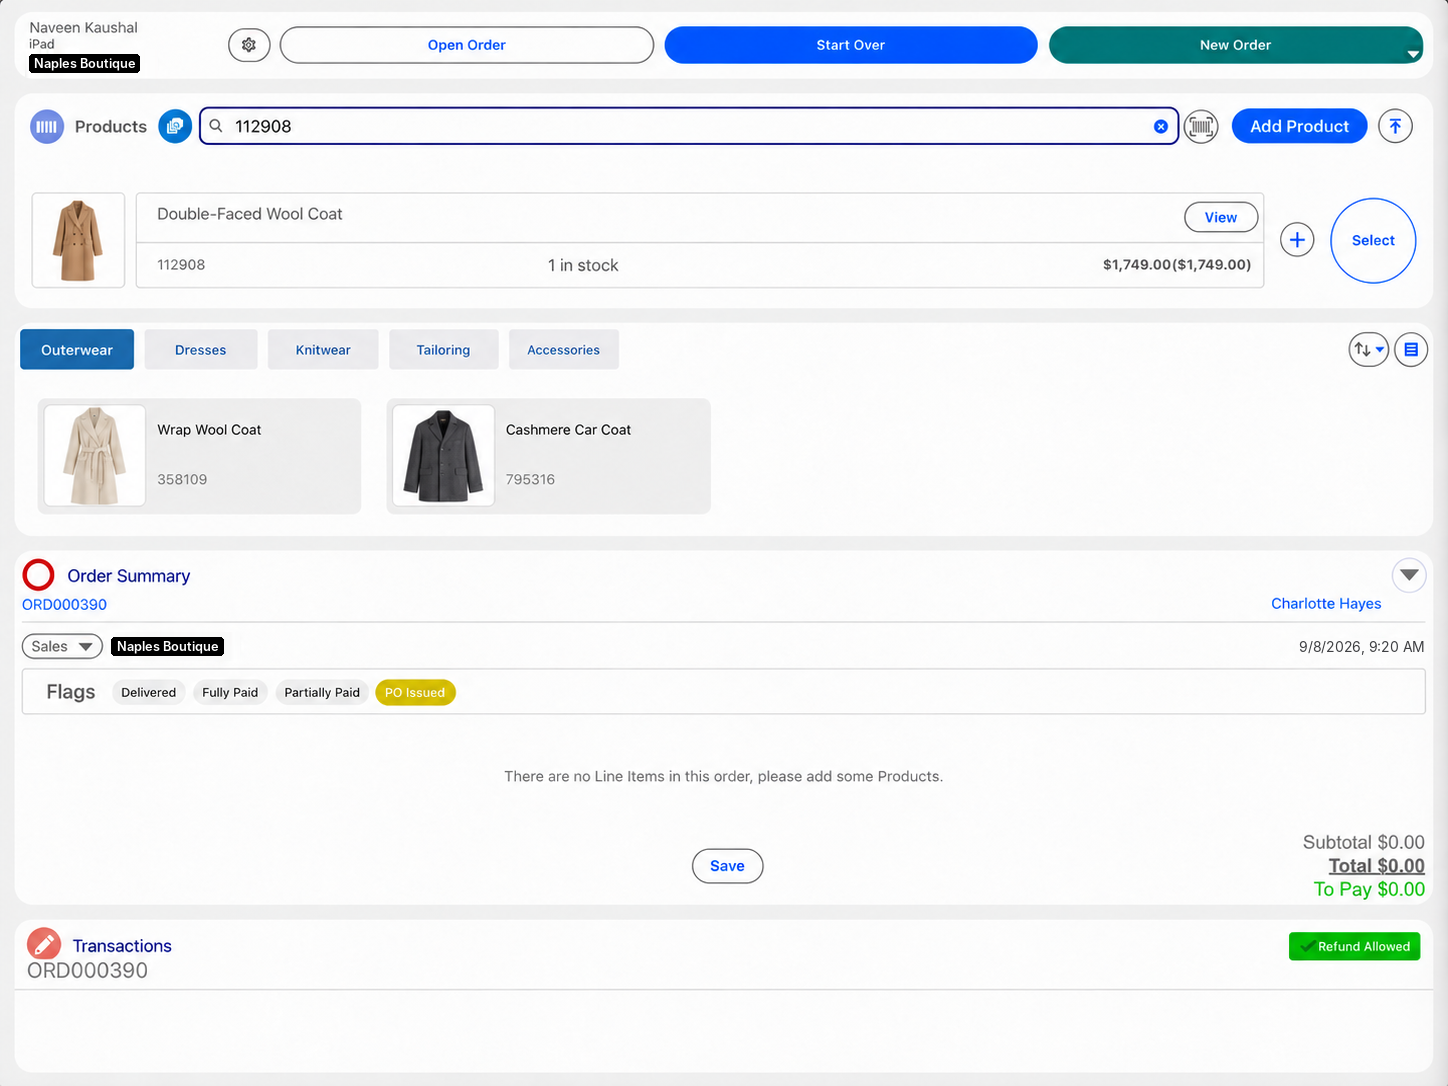Switch to list view icon

[1411, 350]
